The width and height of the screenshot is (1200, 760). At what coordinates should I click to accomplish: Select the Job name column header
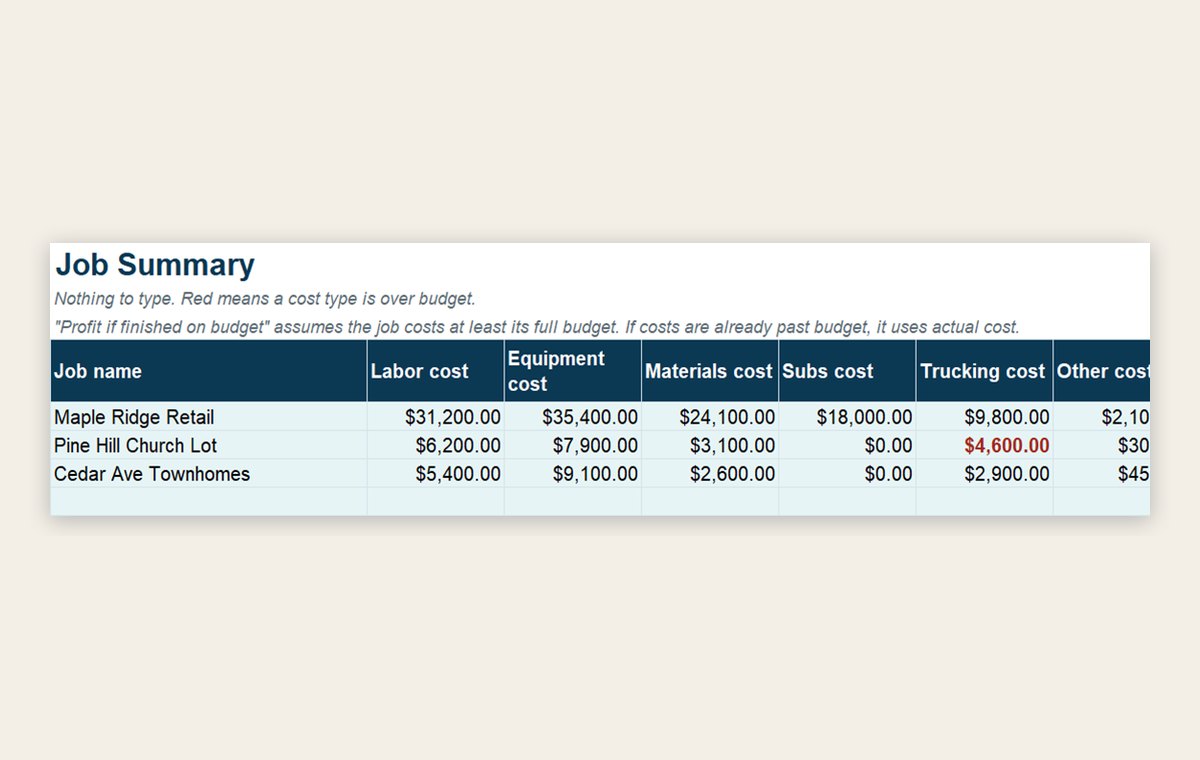[208, 371]
